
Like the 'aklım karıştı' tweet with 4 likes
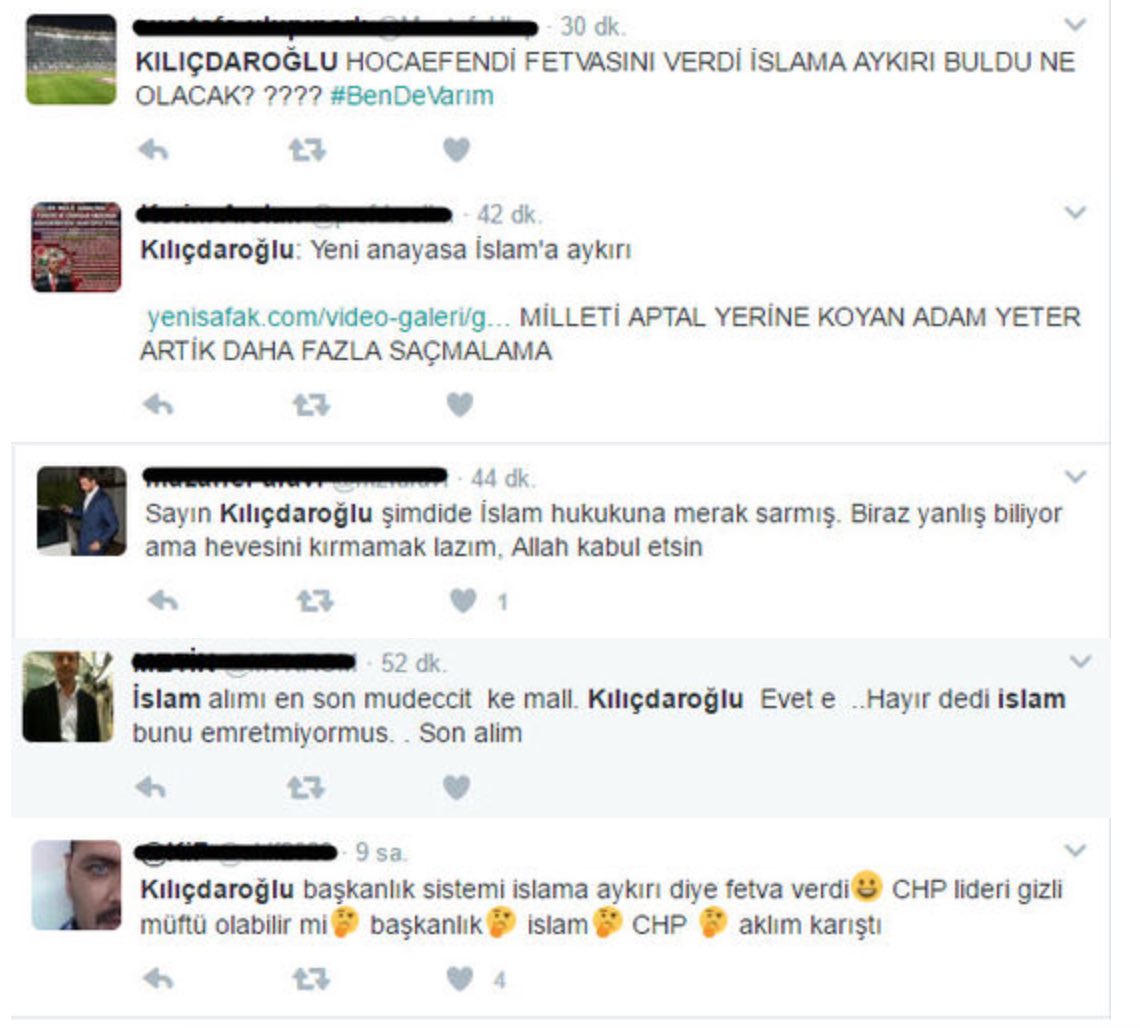tap(459, 979)
